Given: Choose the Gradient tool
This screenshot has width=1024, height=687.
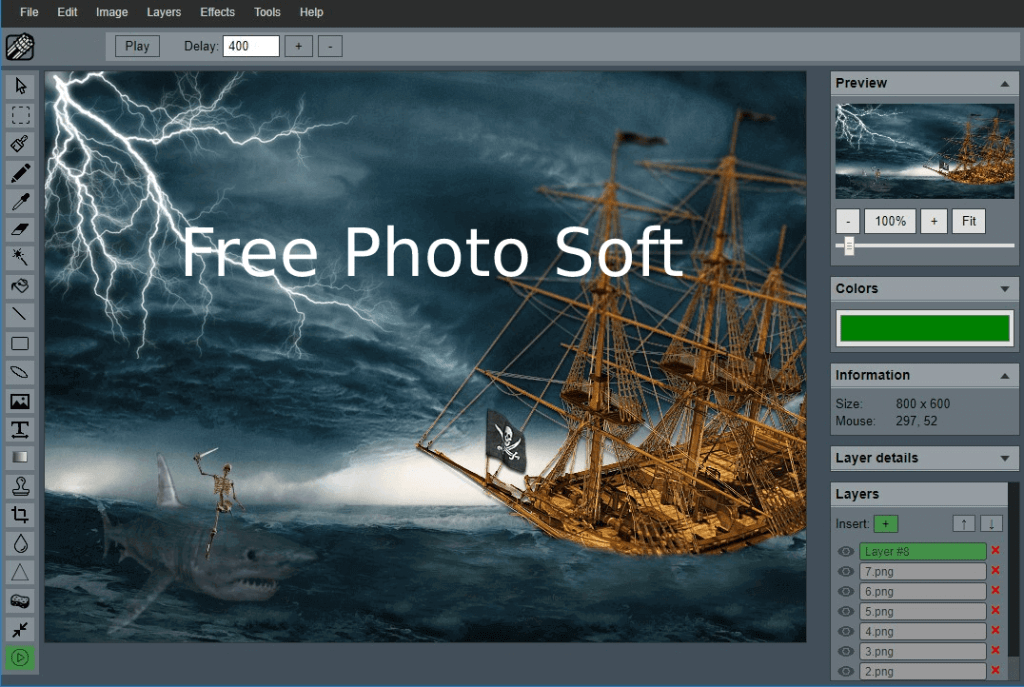Looking at the screenshot, I should [21, 457].
